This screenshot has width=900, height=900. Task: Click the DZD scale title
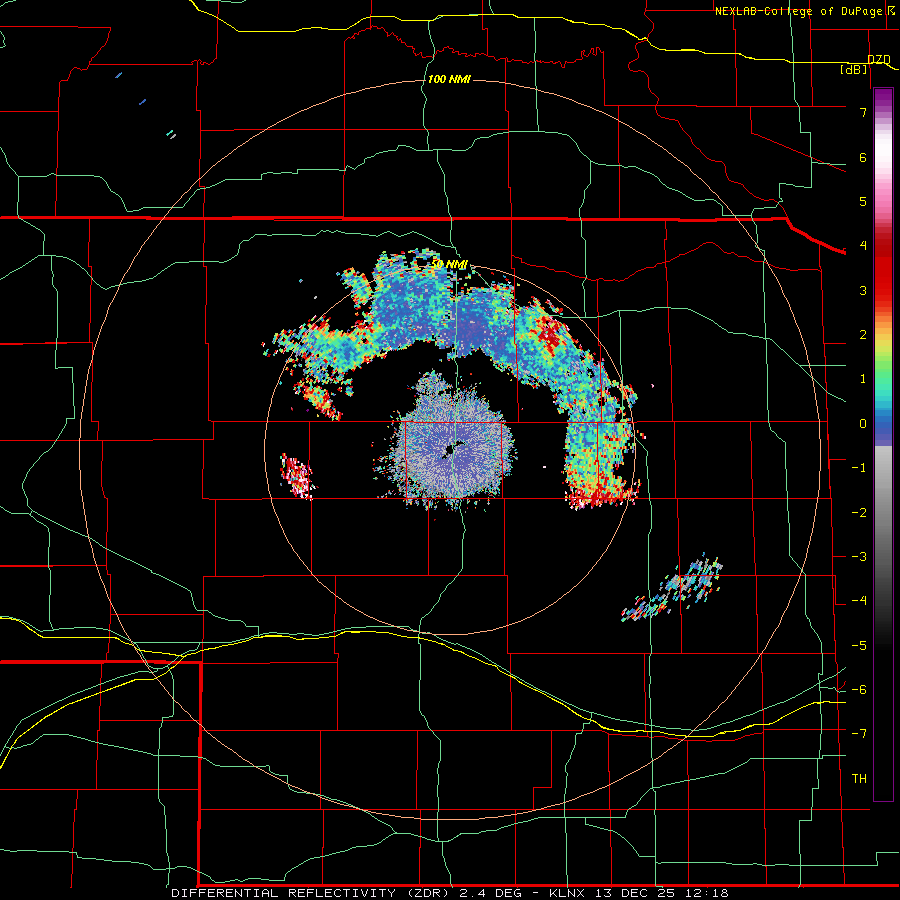tap(879, 60)
